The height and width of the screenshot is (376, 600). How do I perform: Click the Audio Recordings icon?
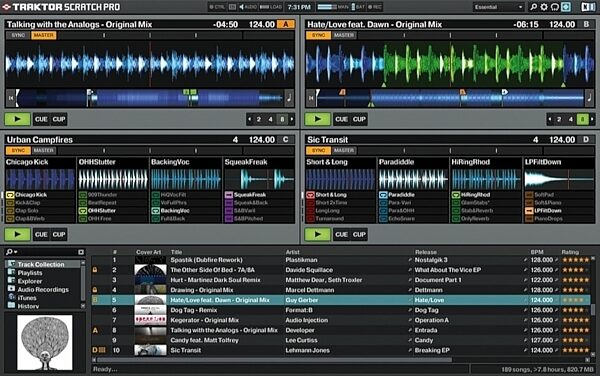[x=11, y=289]
